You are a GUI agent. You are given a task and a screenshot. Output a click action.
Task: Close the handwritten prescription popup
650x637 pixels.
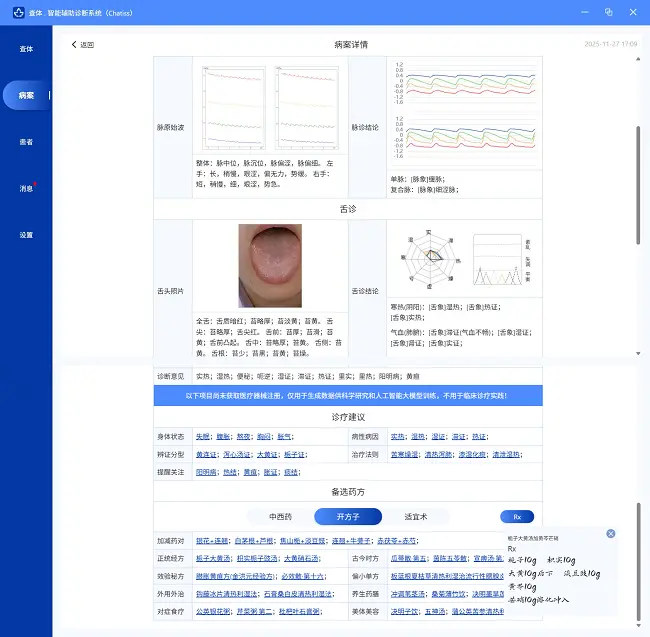611,534
